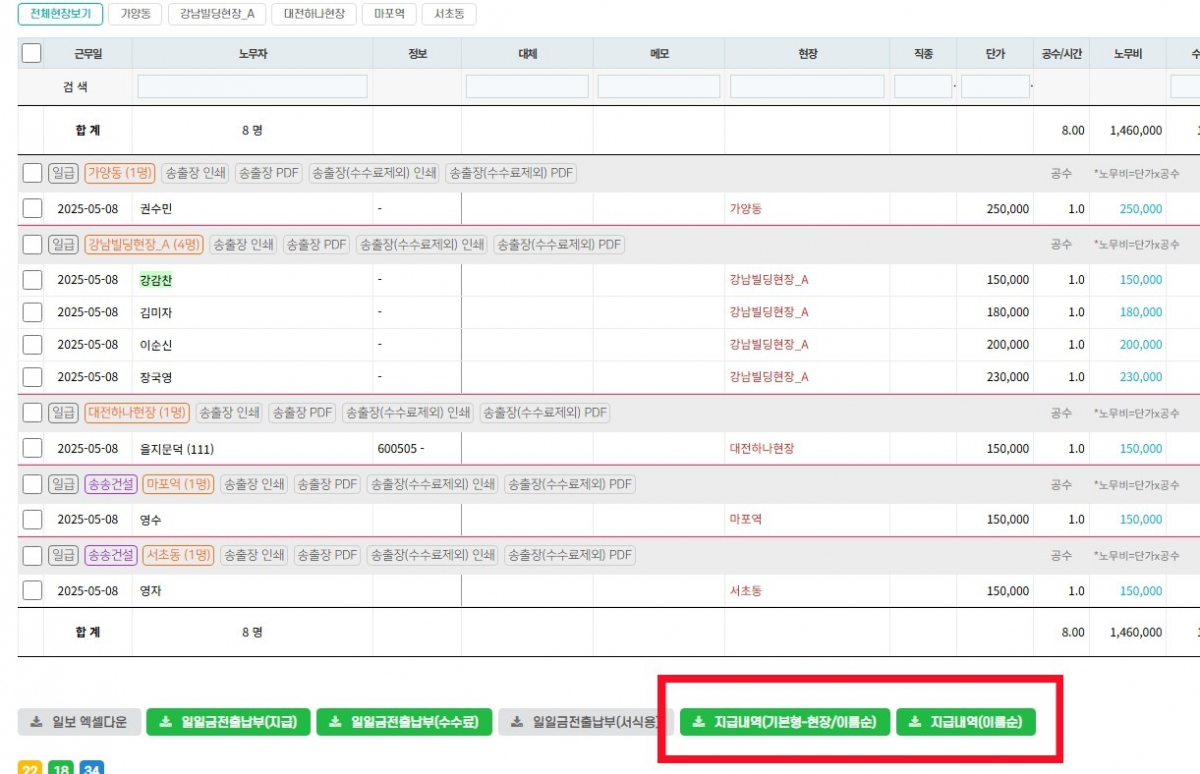This screenshot has height=774, width=1200.
Task: Tick the 강남빌딩현장_A group header checkbox
Action: pos(32,245)
